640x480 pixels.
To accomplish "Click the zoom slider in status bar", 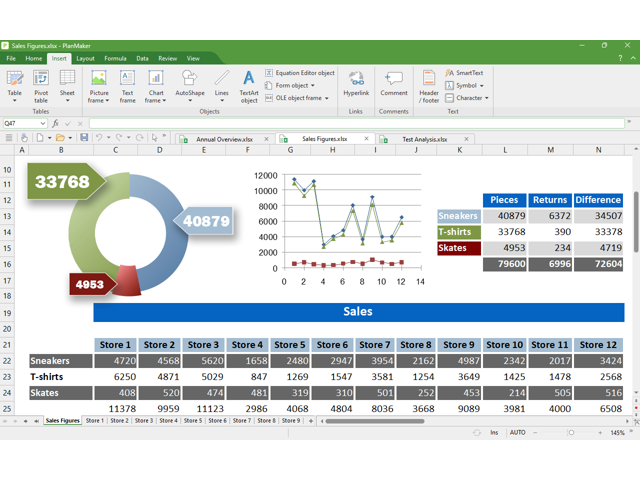I will tap(571, 433).
